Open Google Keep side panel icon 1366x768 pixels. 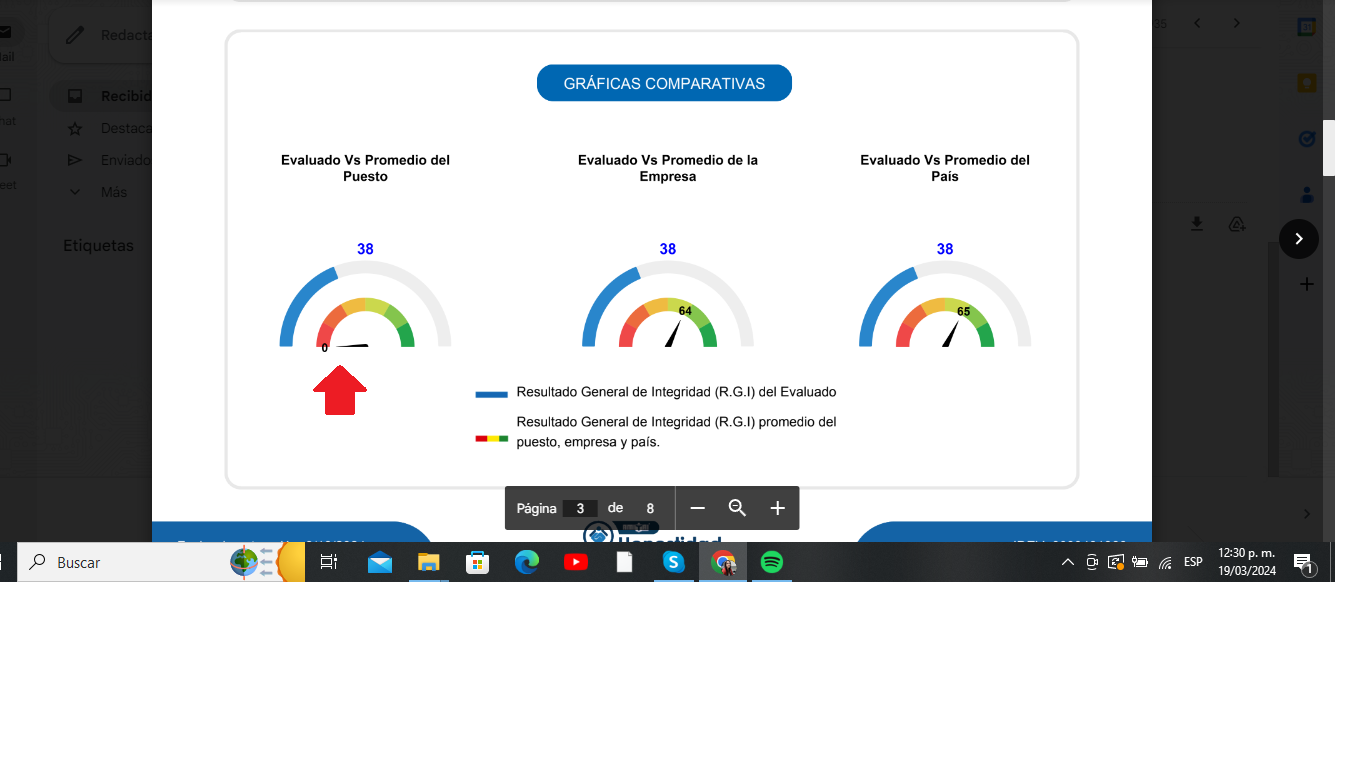point(1306,83)
